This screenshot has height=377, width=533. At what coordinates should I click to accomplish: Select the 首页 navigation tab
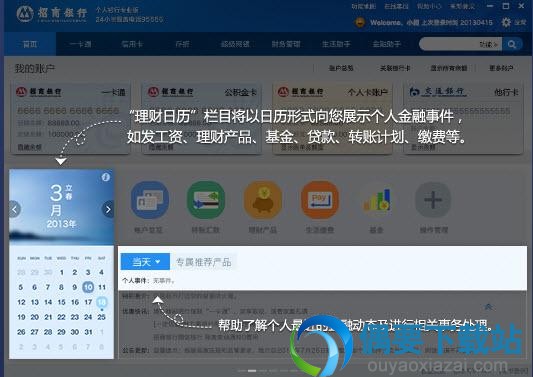30,44
